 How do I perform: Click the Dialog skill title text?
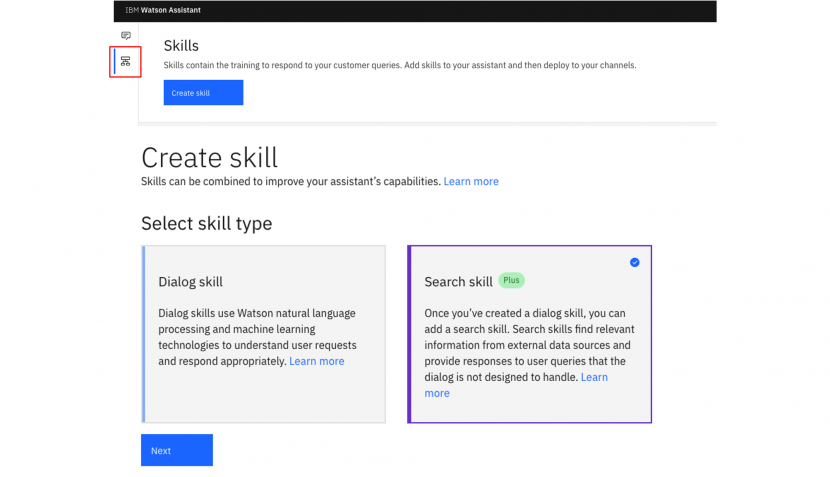pyautogui.click(x=190, y=282)
